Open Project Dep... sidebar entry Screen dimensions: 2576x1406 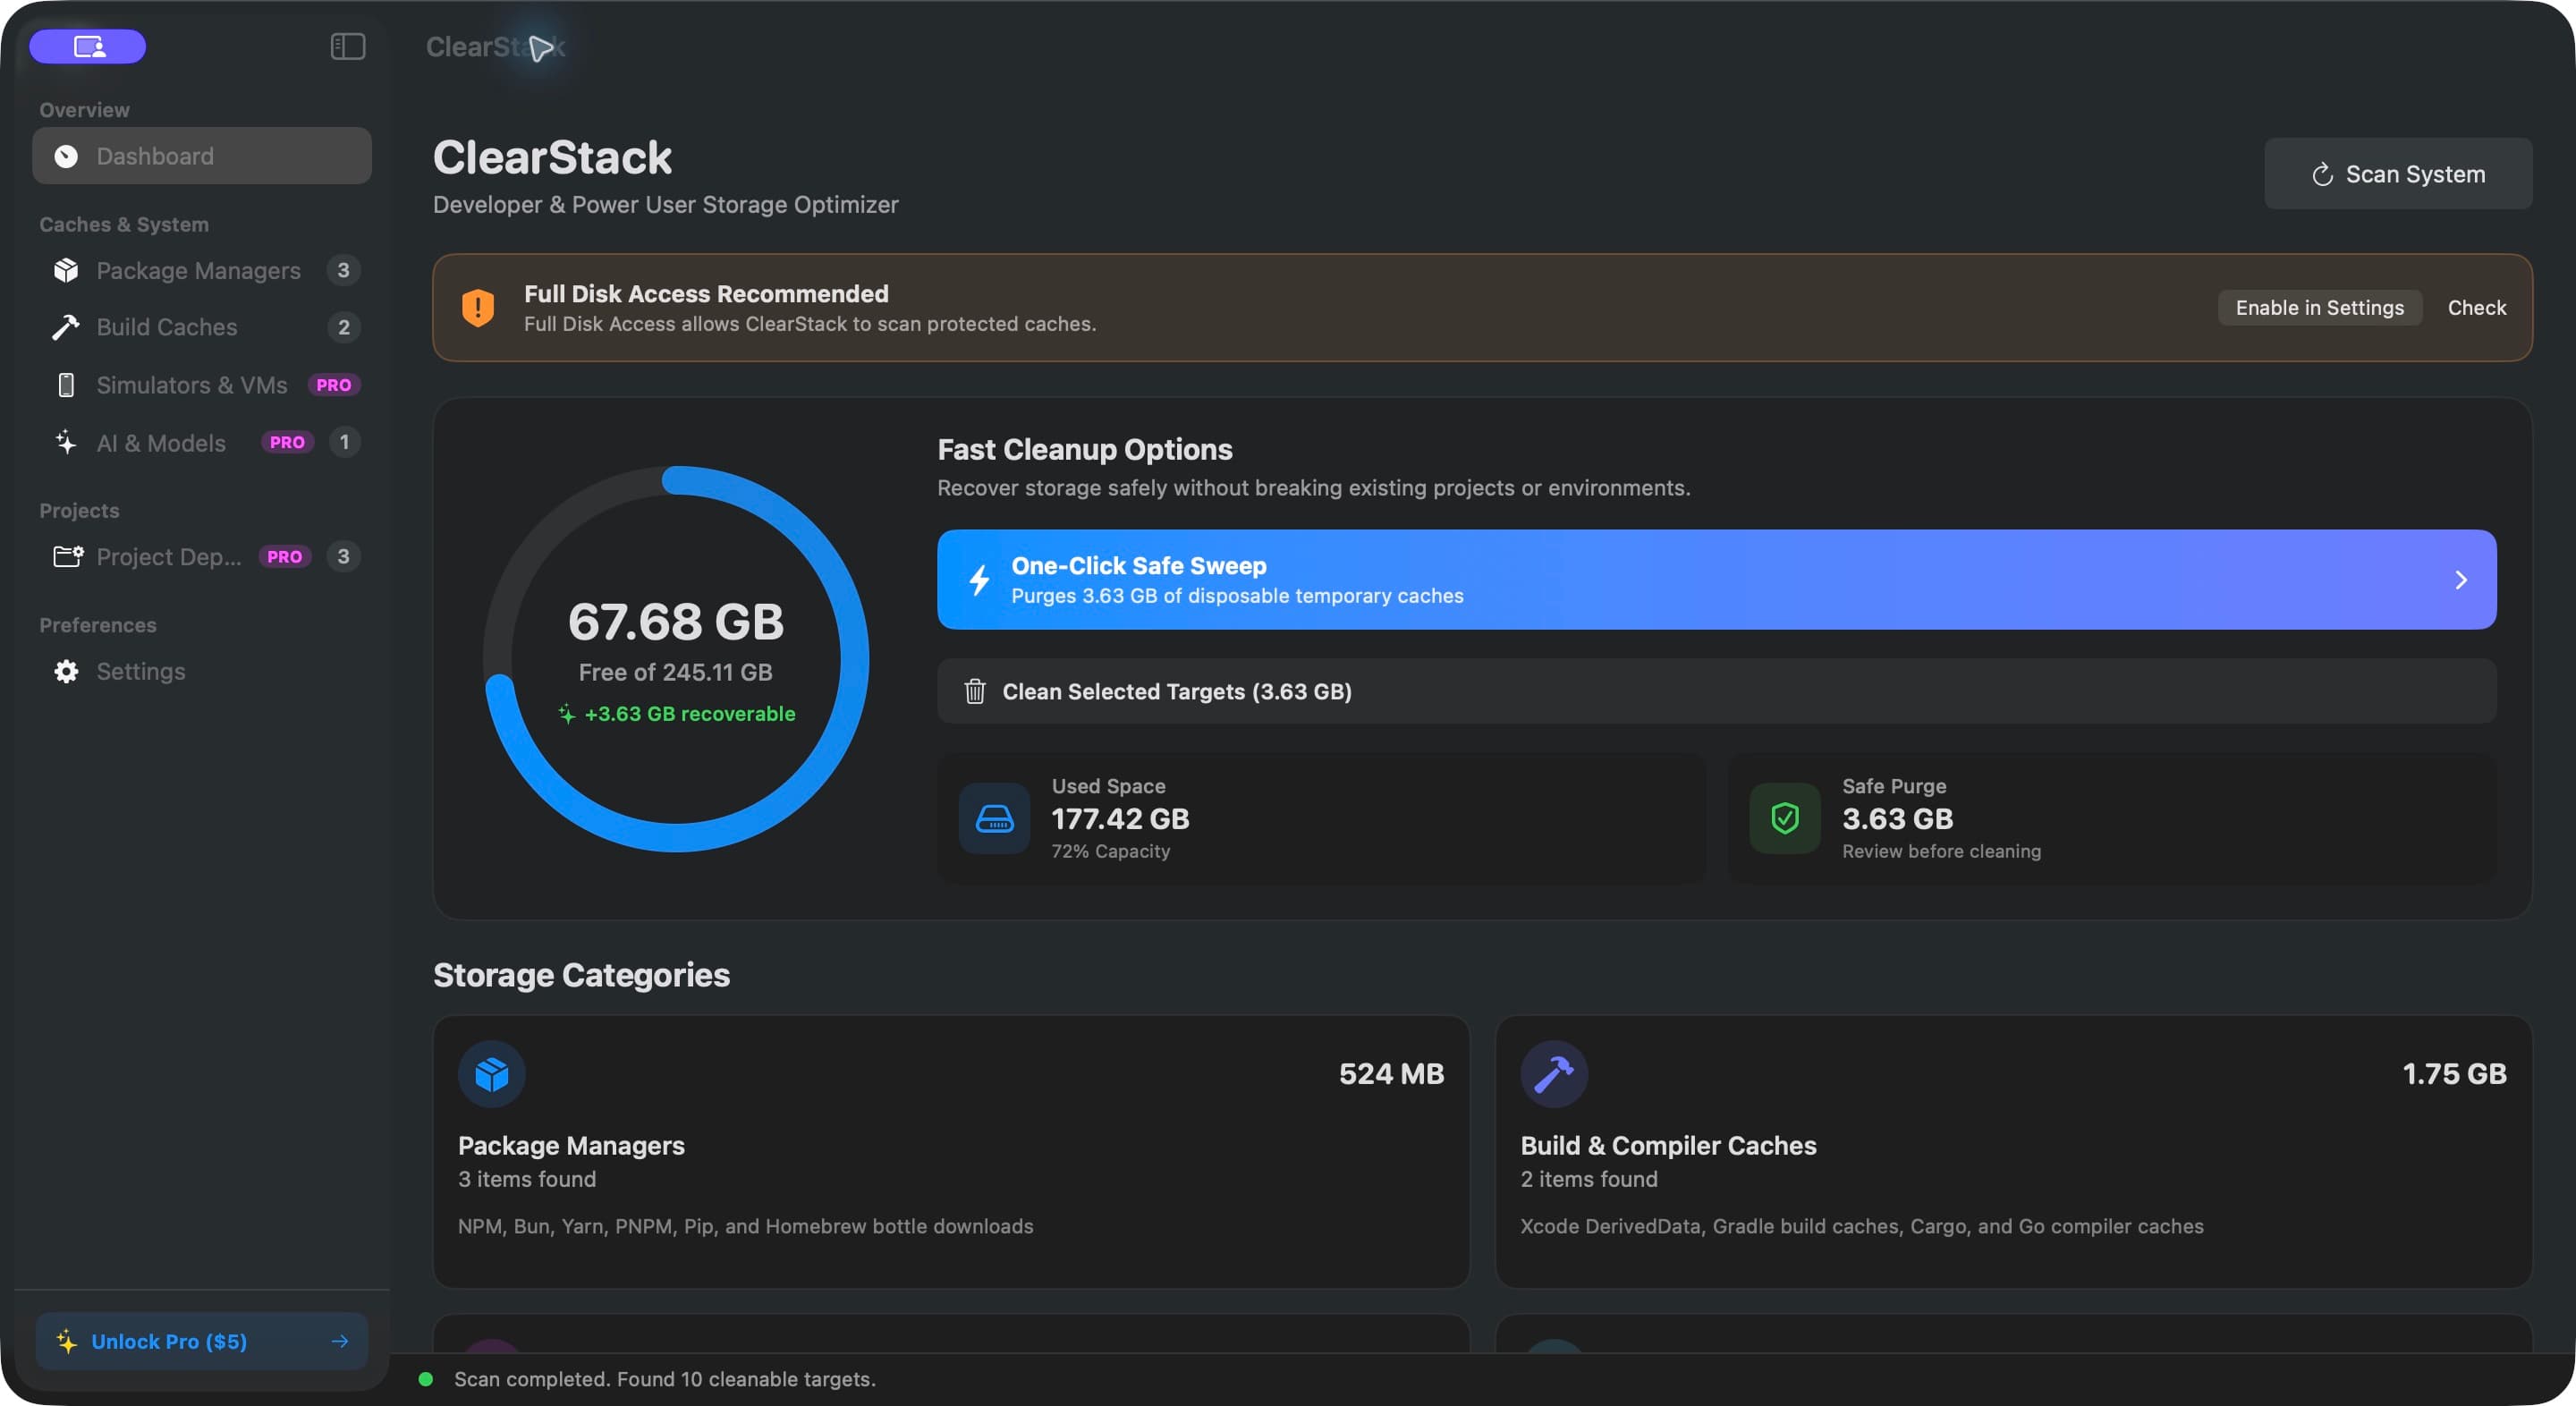pos(202,556)
